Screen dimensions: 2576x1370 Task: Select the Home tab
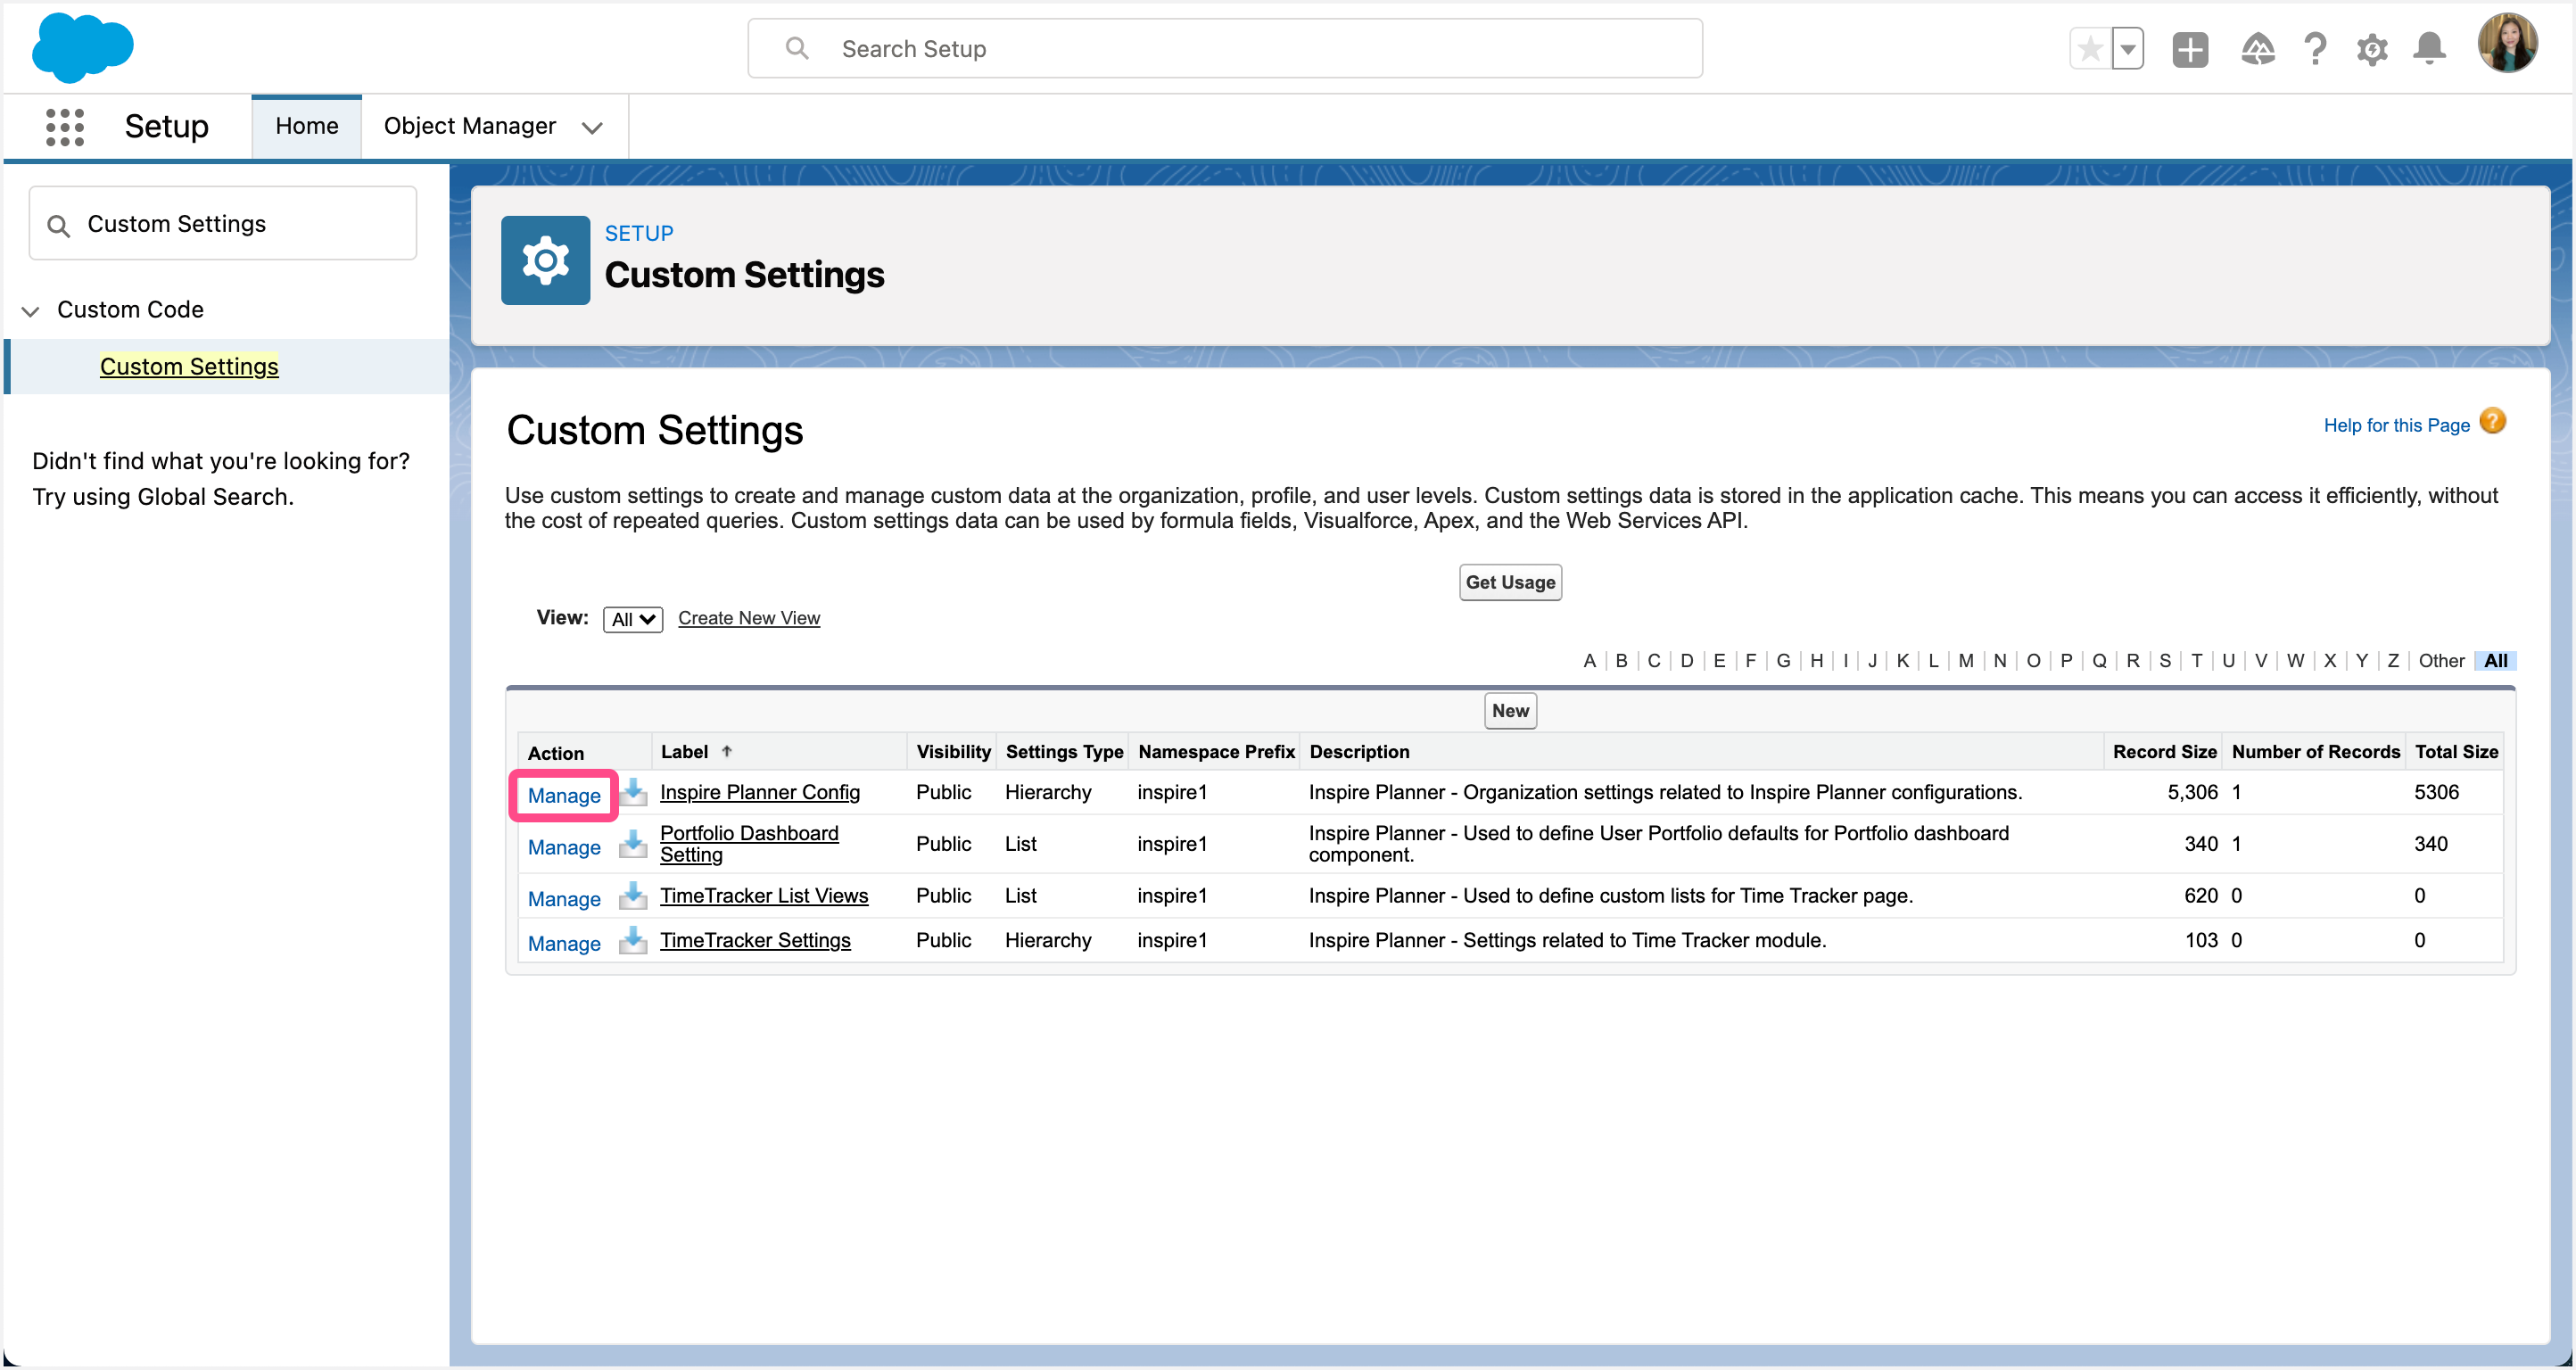click(x=306, y=126)
